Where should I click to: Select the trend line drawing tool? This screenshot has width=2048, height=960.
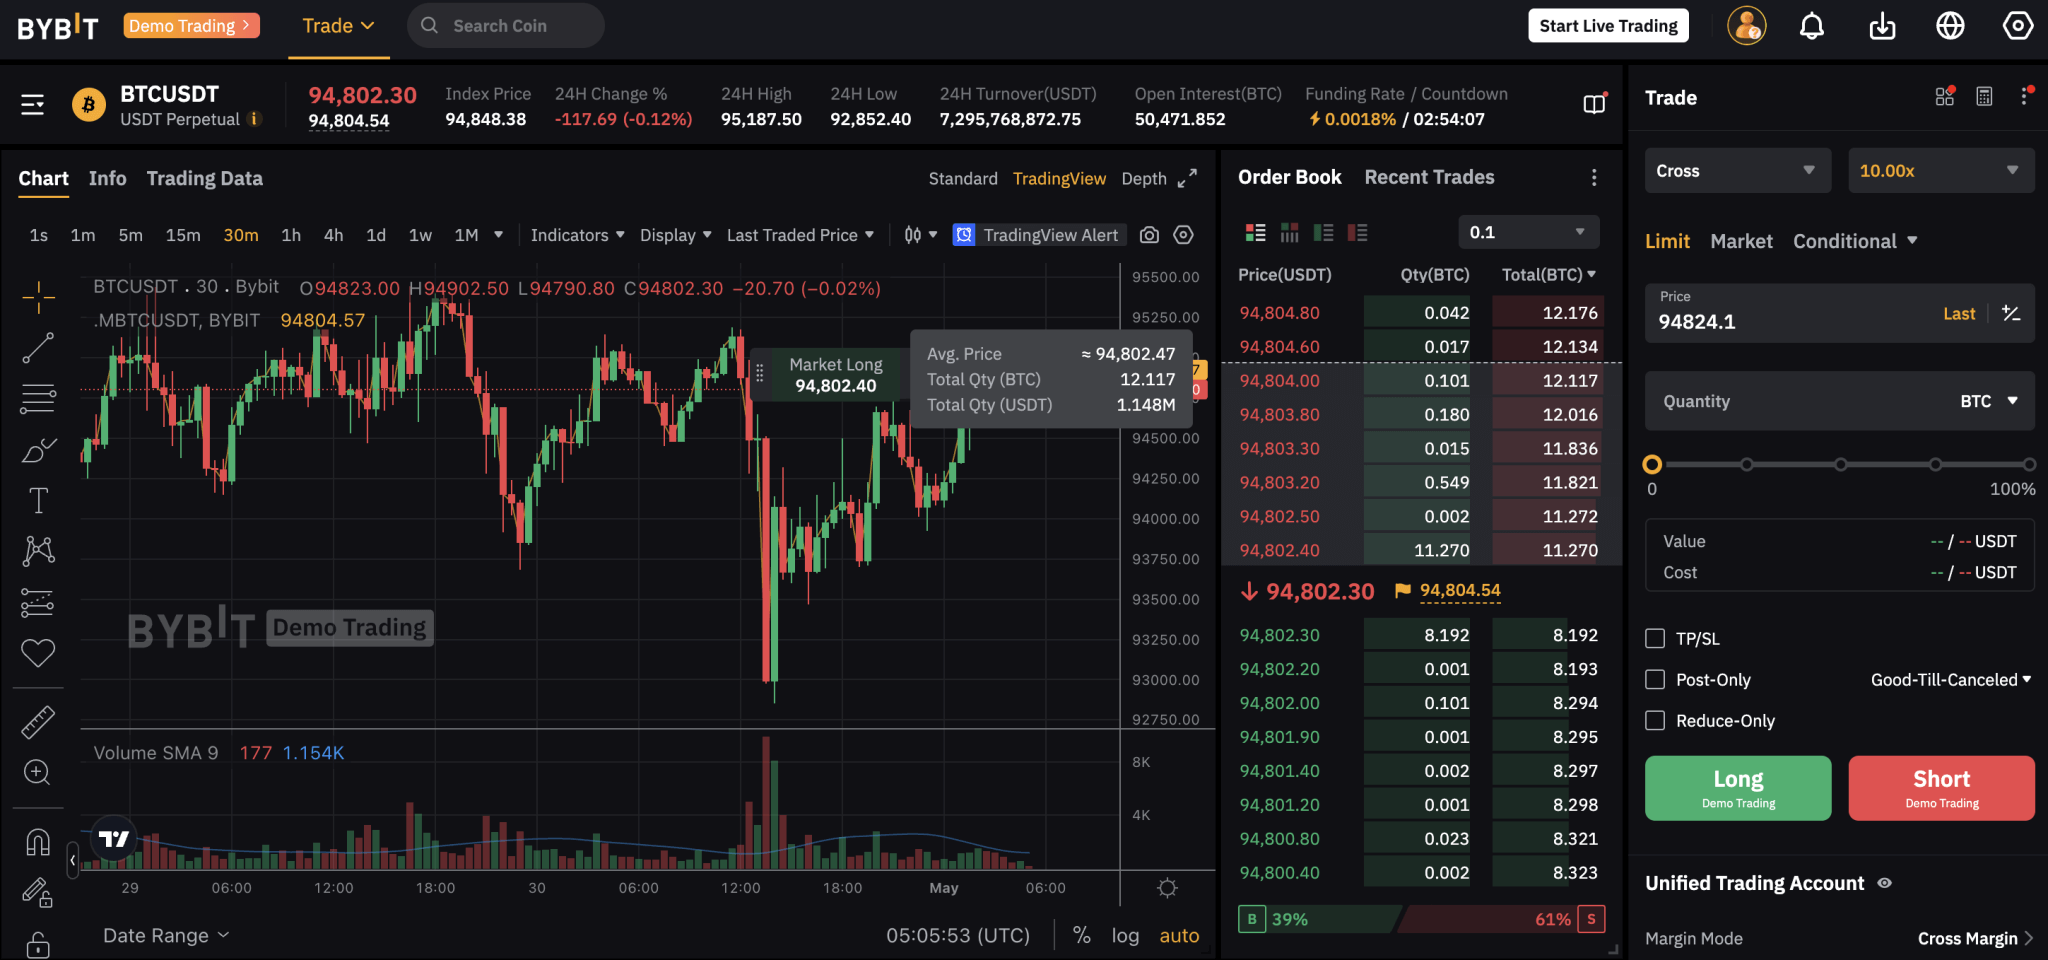tap(38, 349)
